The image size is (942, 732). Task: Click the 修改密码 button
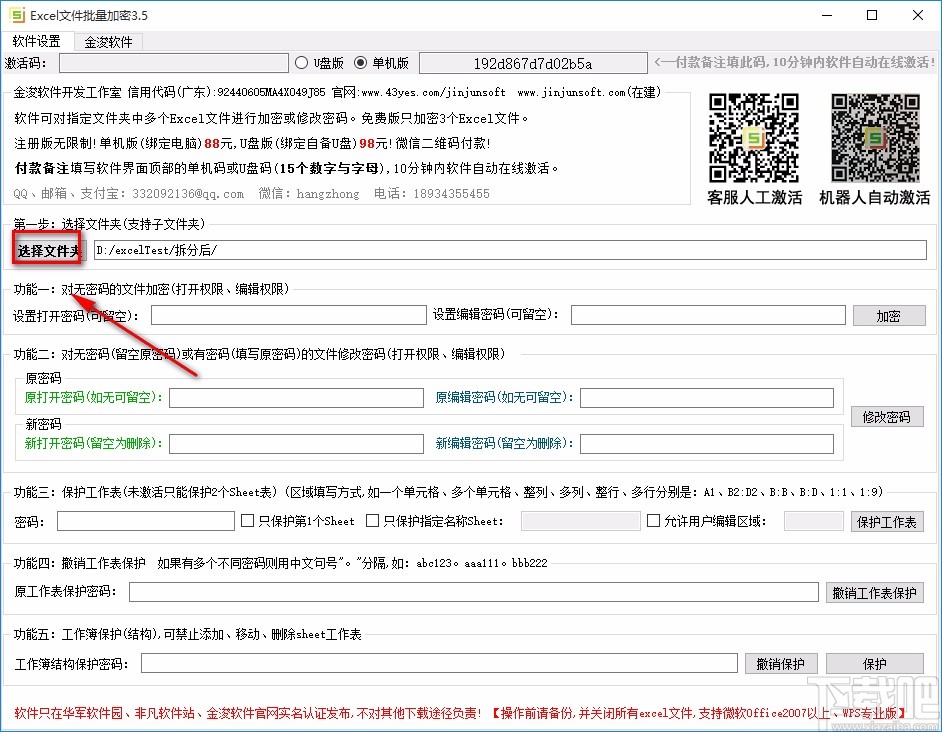tap(886, 417)
